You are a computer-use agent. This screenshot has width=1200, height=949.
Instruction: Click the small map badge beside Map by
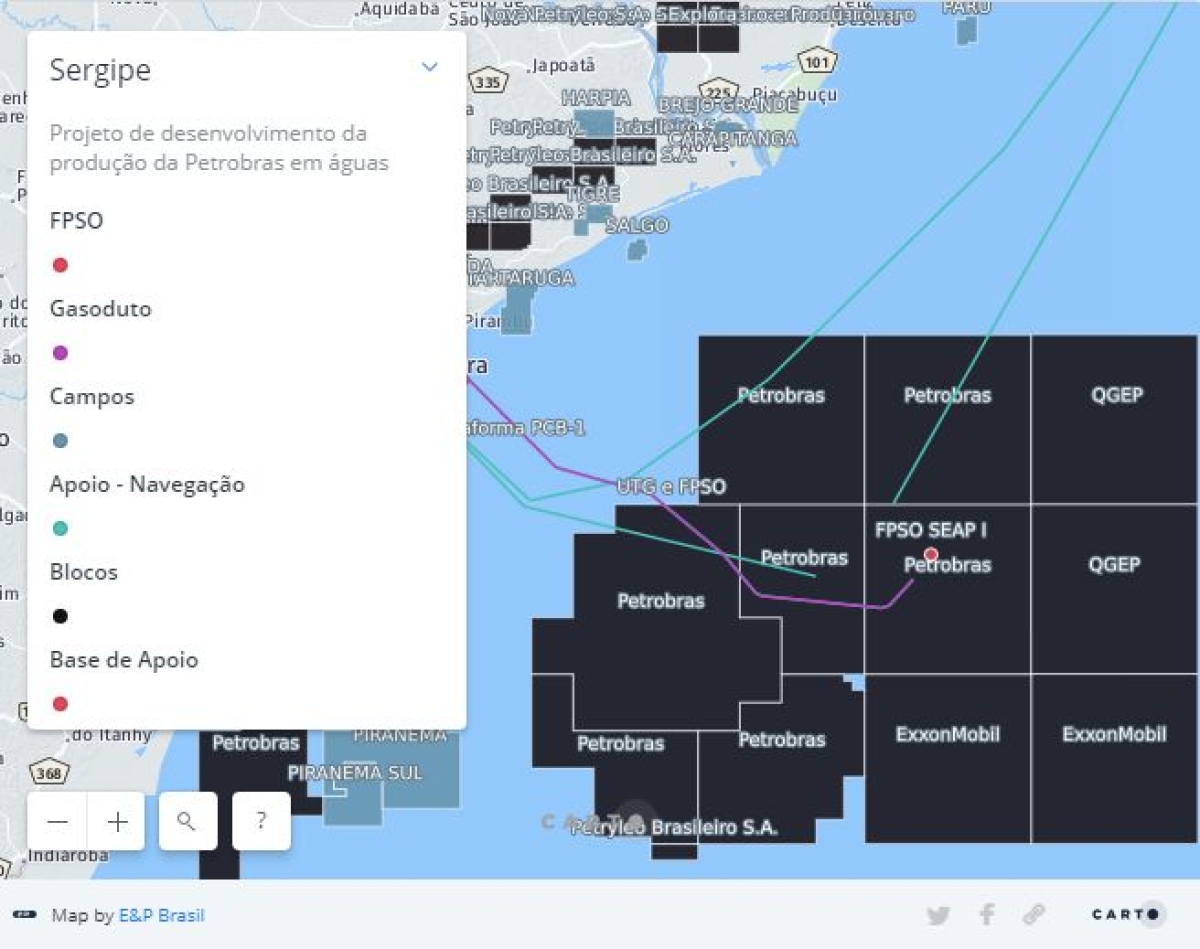pos(25,914)
